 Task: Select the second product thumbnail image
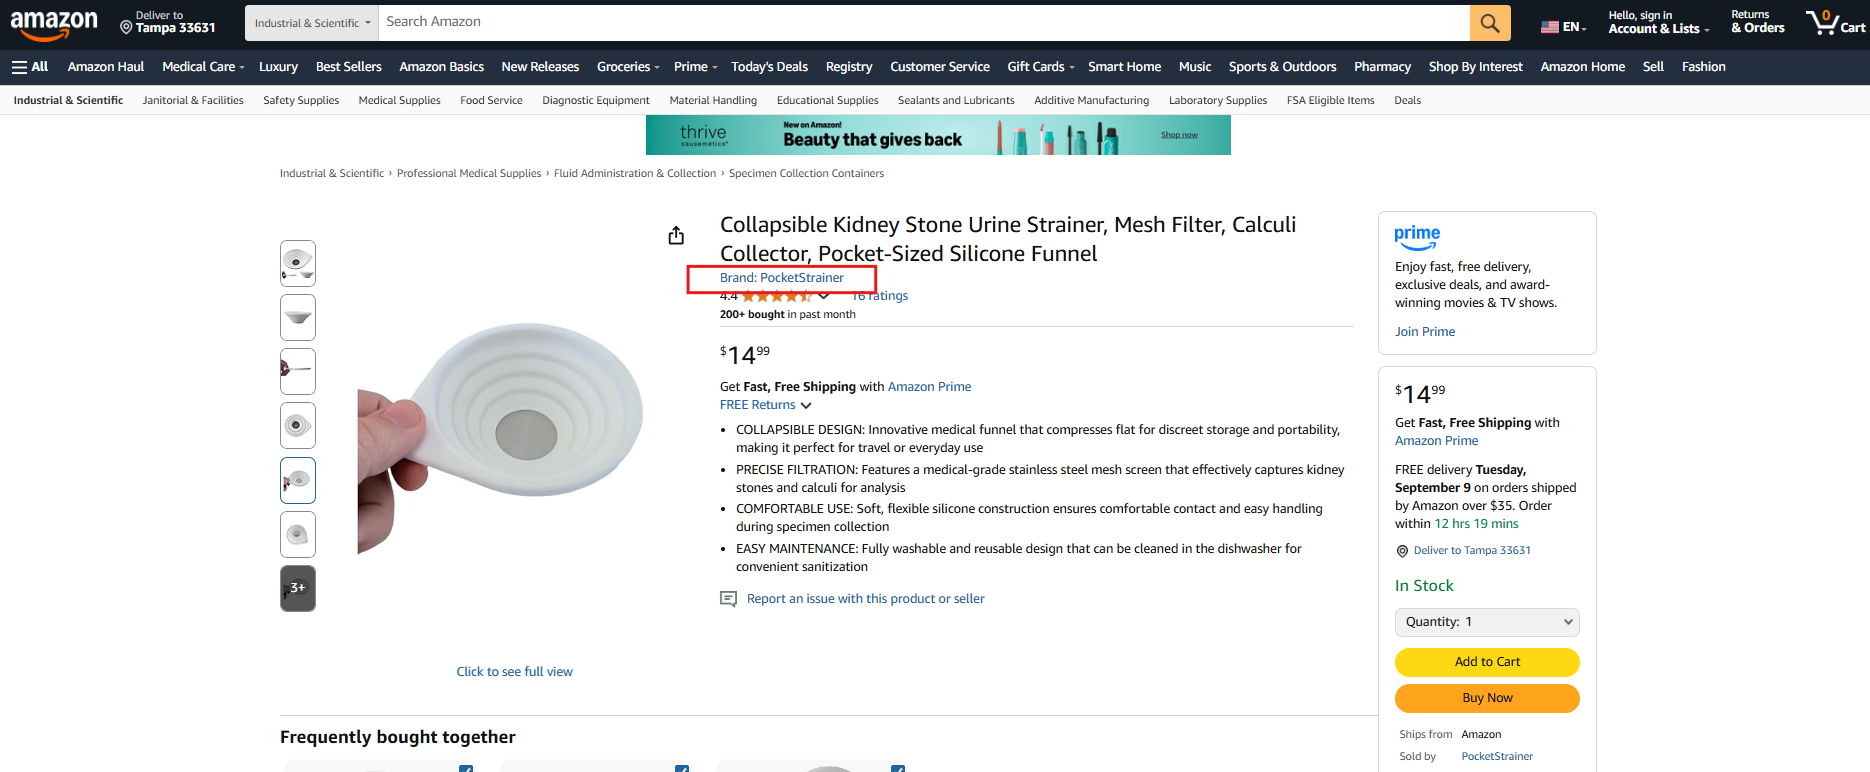[298, 318]
